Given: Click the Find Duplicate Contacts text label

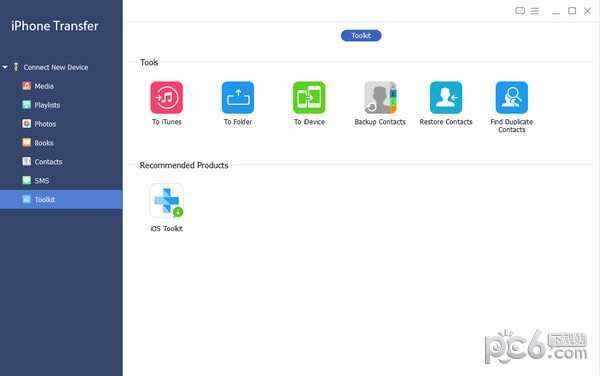Looking at the screenshot, I should click(512, 126).
